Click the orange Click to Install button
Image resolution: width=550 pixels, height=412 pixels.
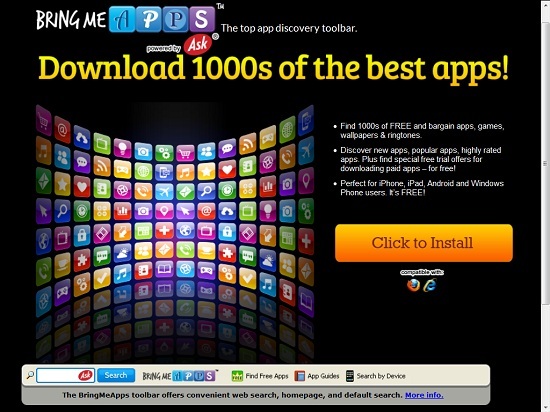[424, 243]
